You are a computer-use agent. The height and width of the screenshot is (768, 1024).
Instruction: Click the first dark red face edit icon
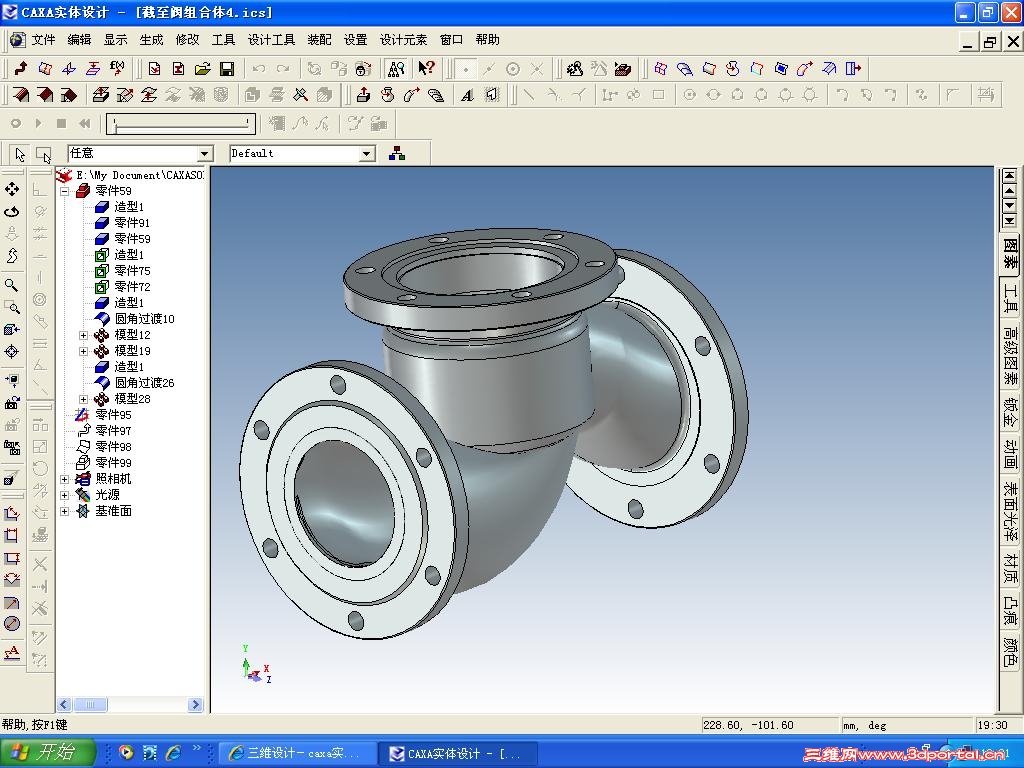point(20,95)
